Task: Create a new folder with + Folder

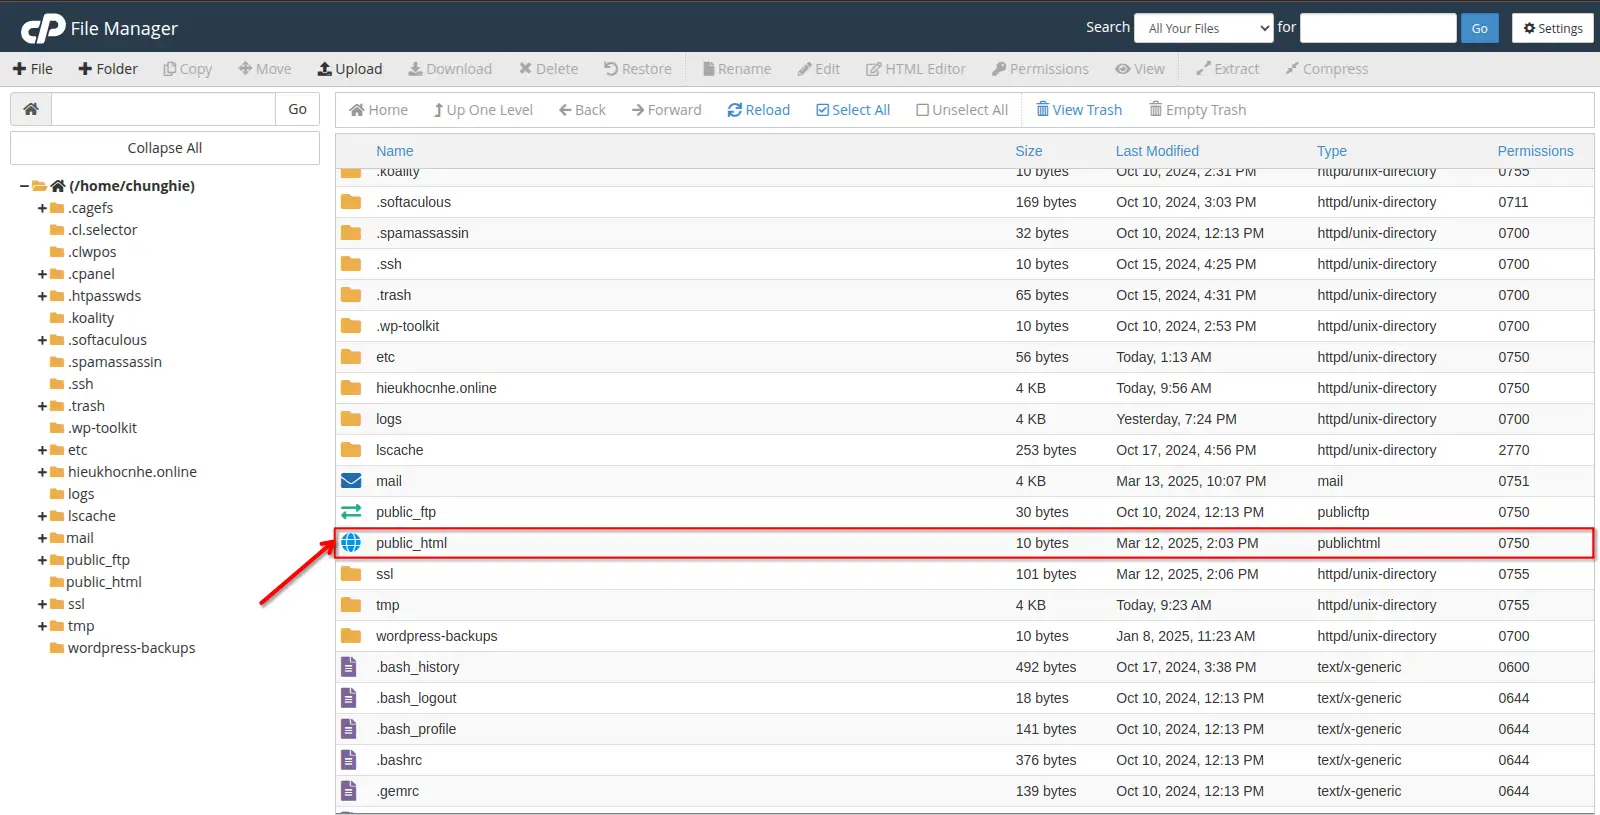Action: [108, 69]
